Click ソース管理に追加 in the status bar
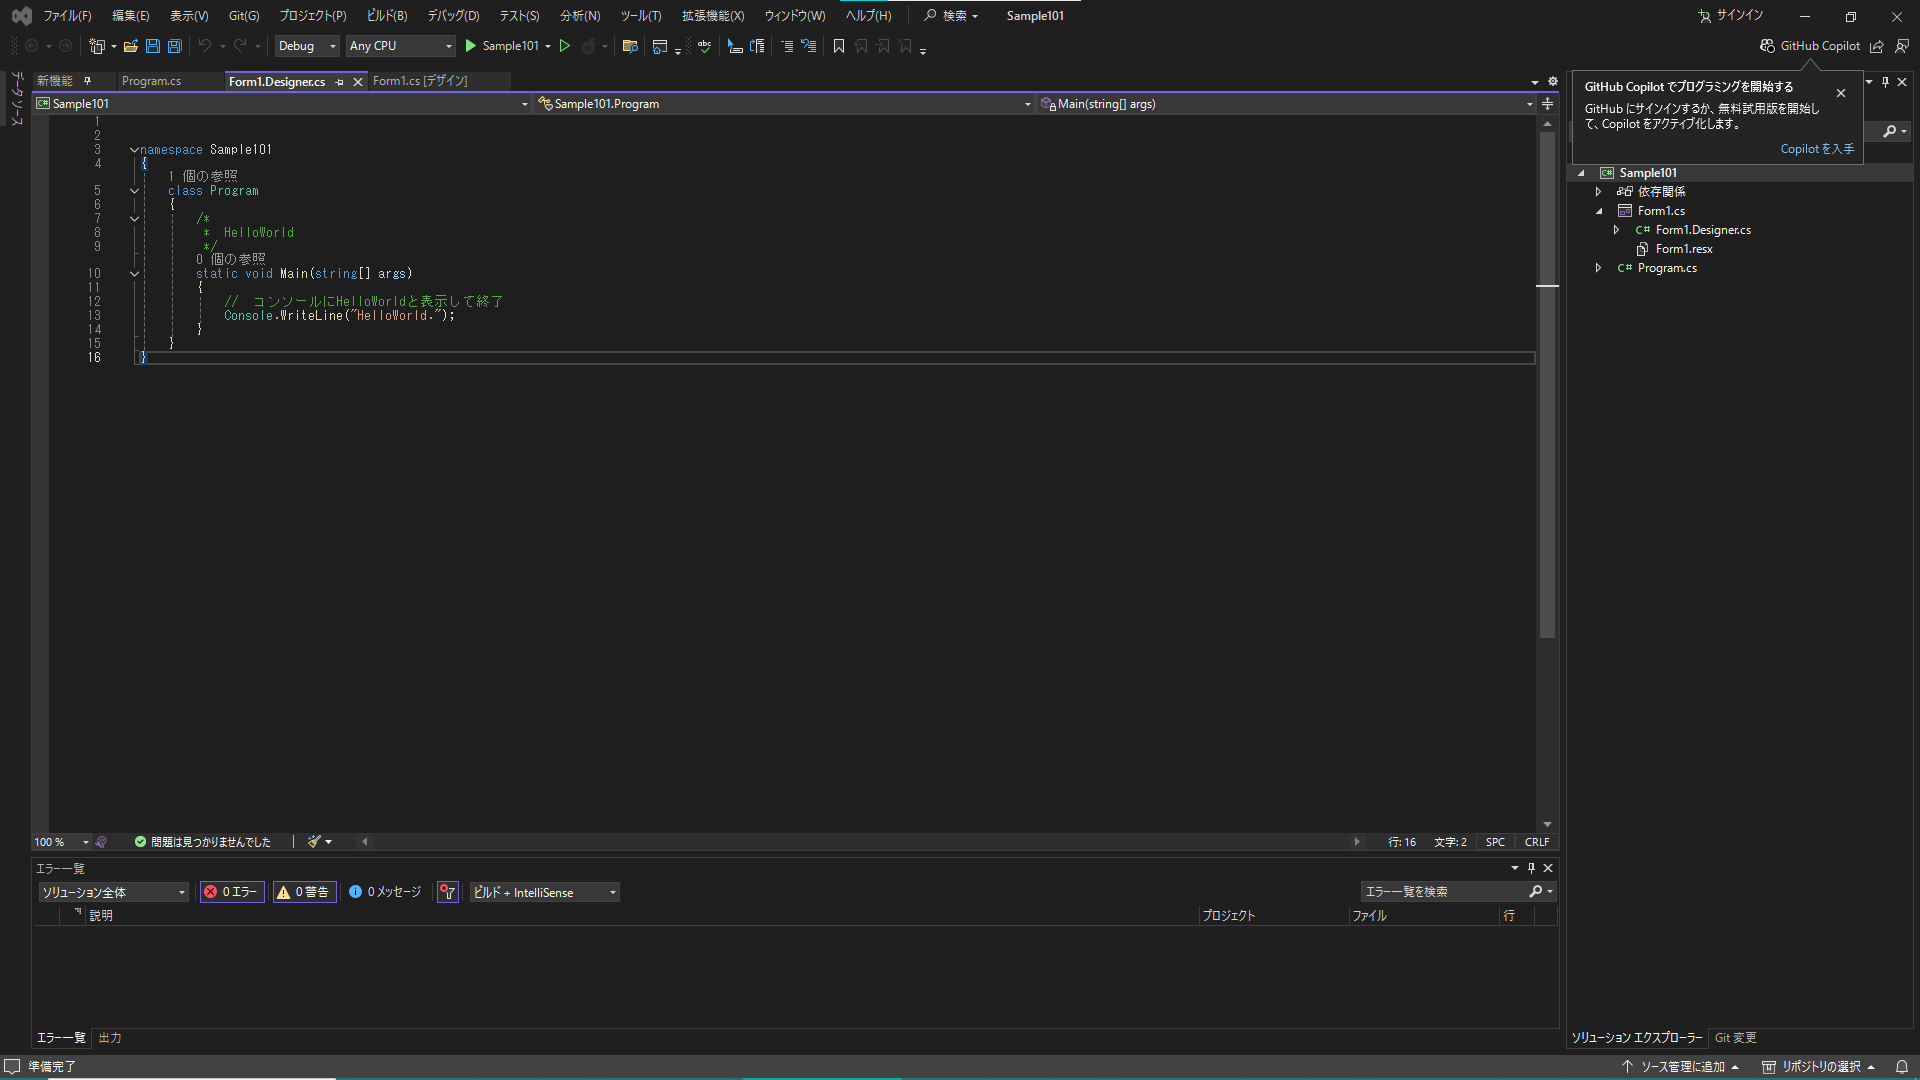The image size is (1920, 1080). click(x=1680, y=1067)
